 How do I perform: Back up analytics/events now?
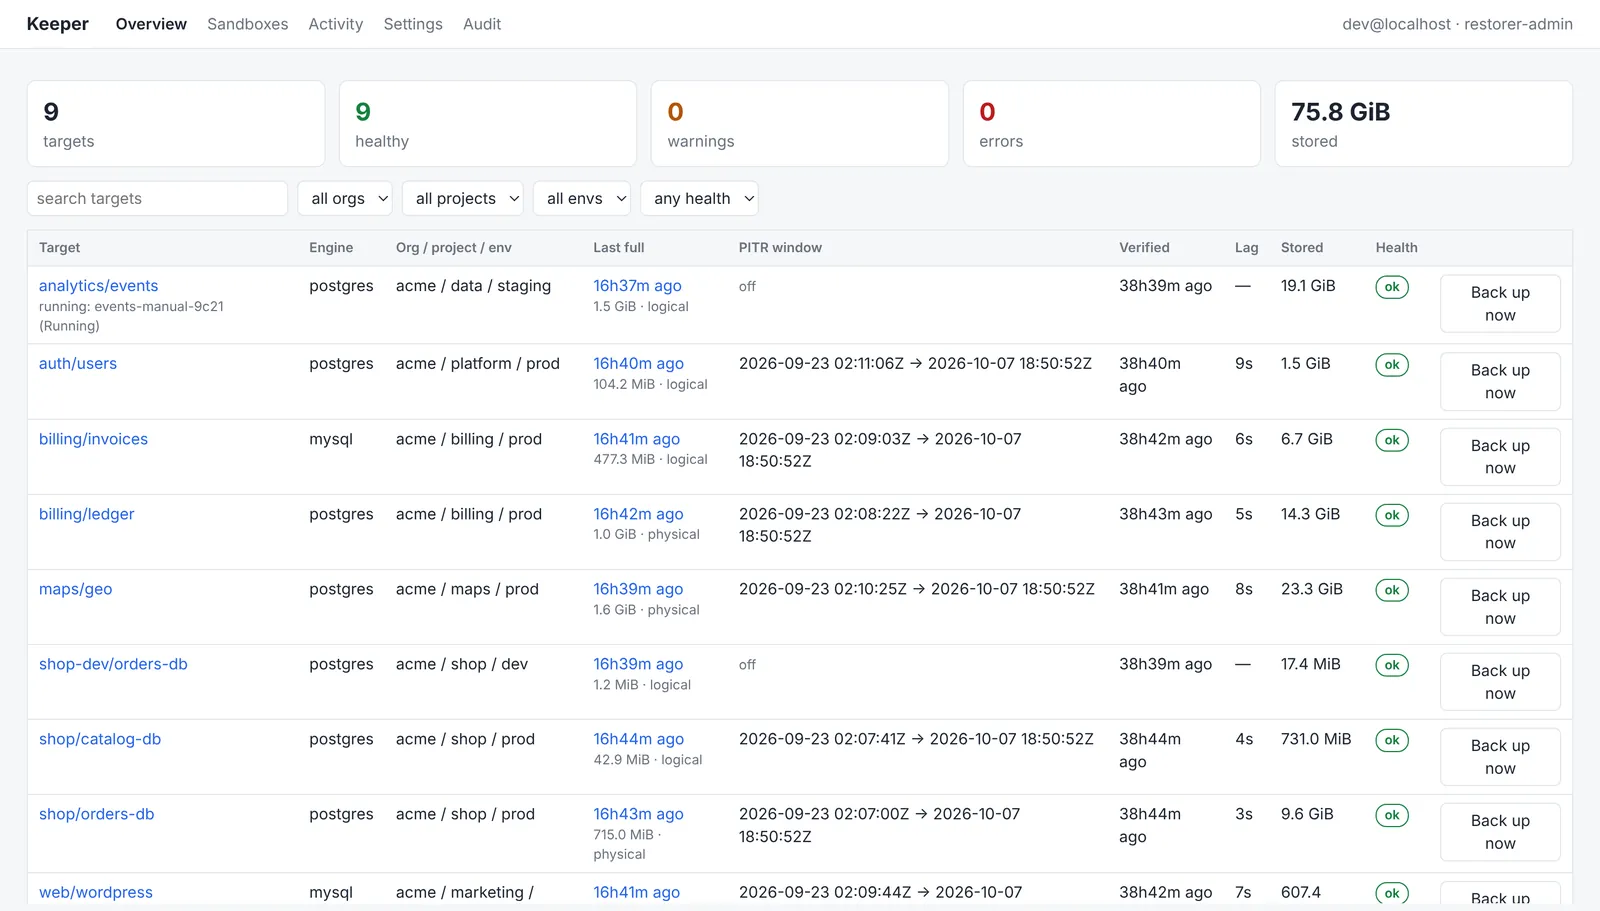[x=1500, y=304]
